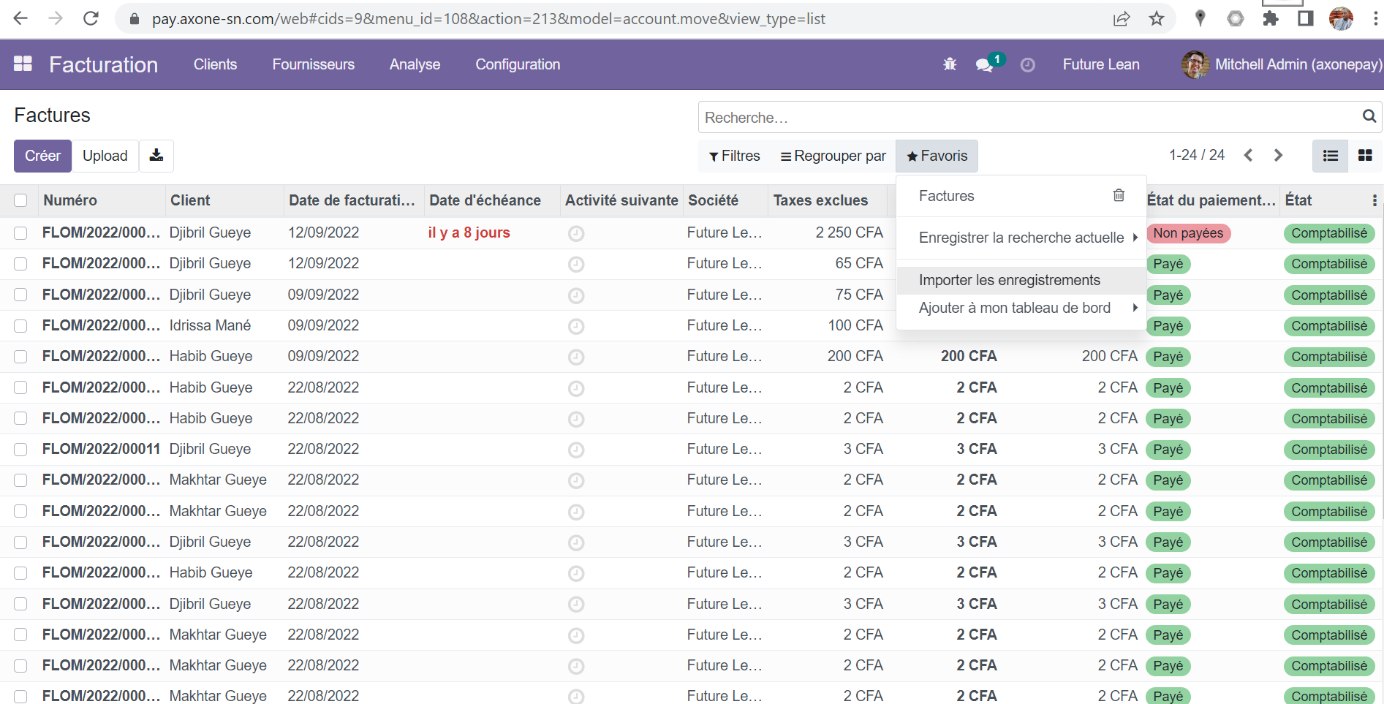Go to next page of records

click(x=1278, y=156)
